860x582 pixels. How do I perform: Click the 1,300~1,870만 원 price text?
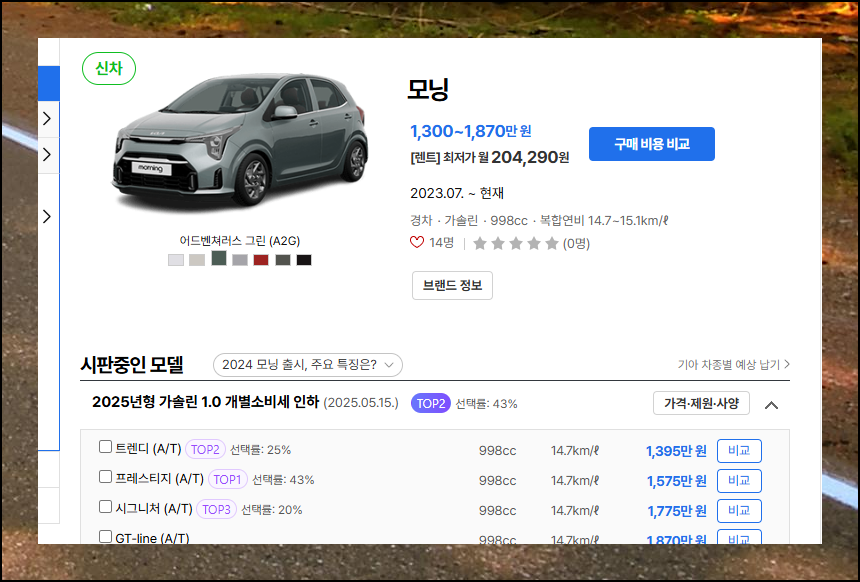coord(471,131)
